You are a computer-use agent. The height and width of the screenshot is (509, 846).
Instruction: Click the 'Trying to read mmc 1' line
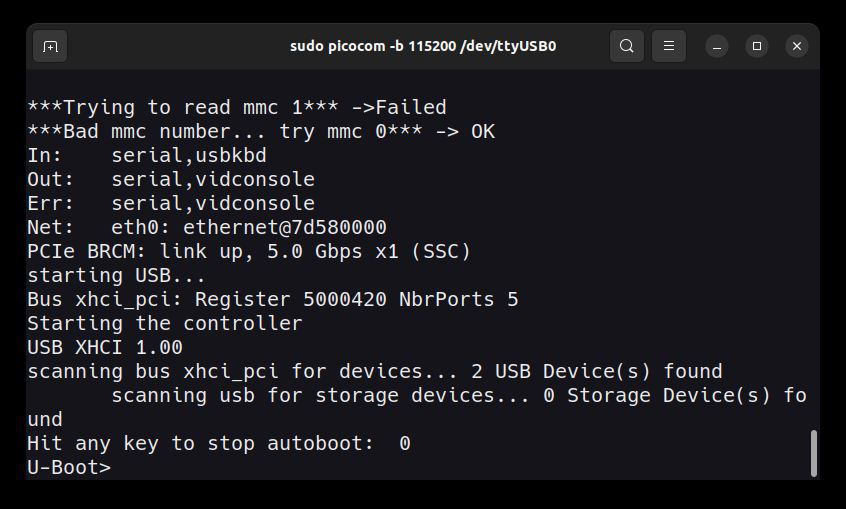pos(236,107)
